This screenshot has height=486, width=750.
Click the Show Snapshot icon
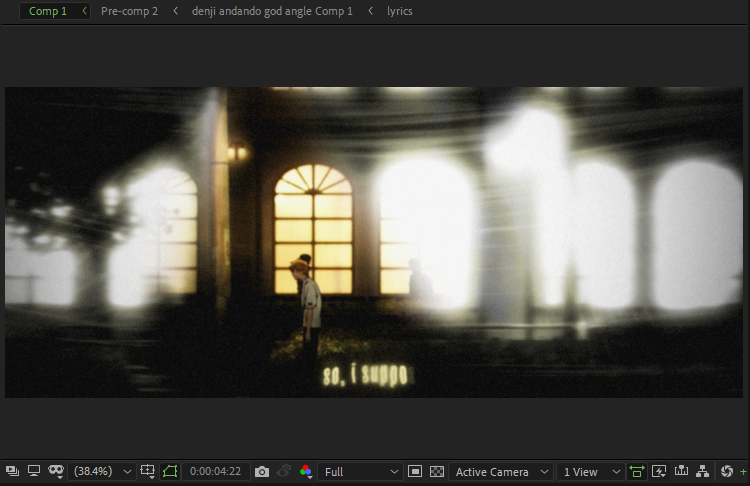[x=284, y=471]
